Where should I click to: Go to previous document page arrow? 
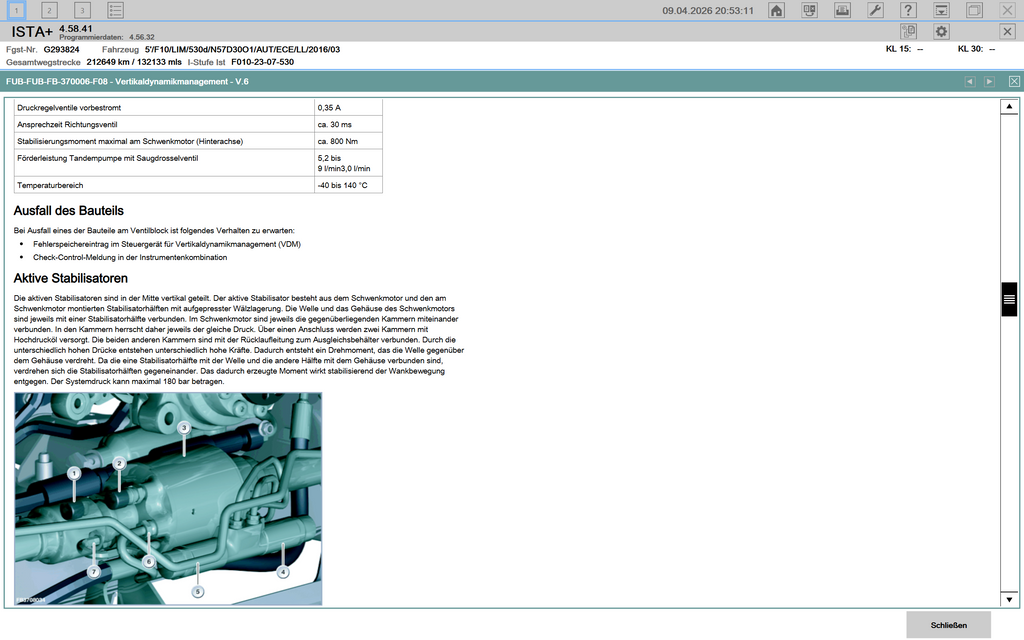point(969,81)
